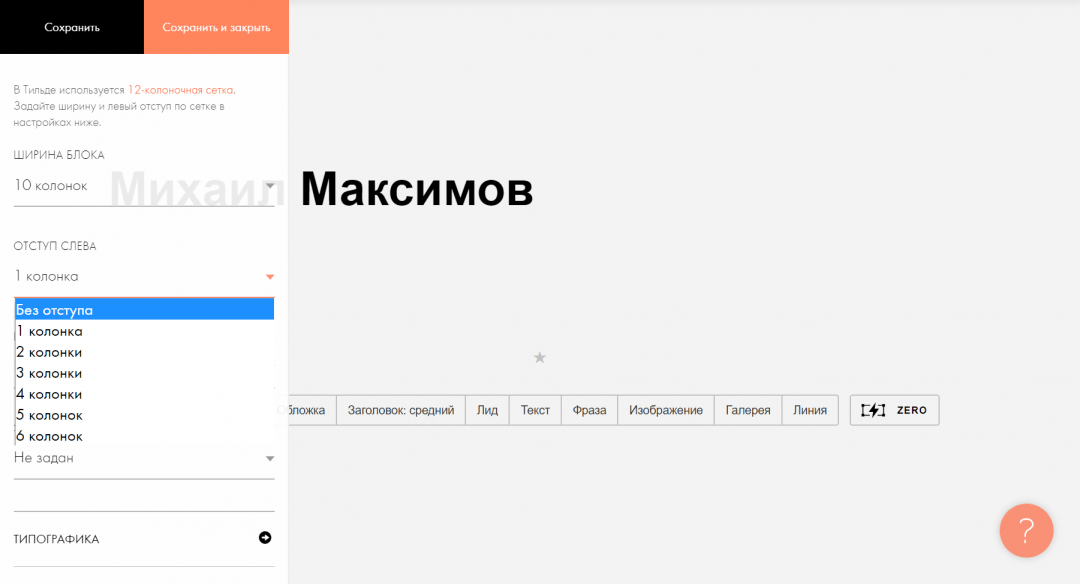This screenshot has height=584, width=1080.
Task: Choose 6 колонок from the list
Action: (144, 436)
